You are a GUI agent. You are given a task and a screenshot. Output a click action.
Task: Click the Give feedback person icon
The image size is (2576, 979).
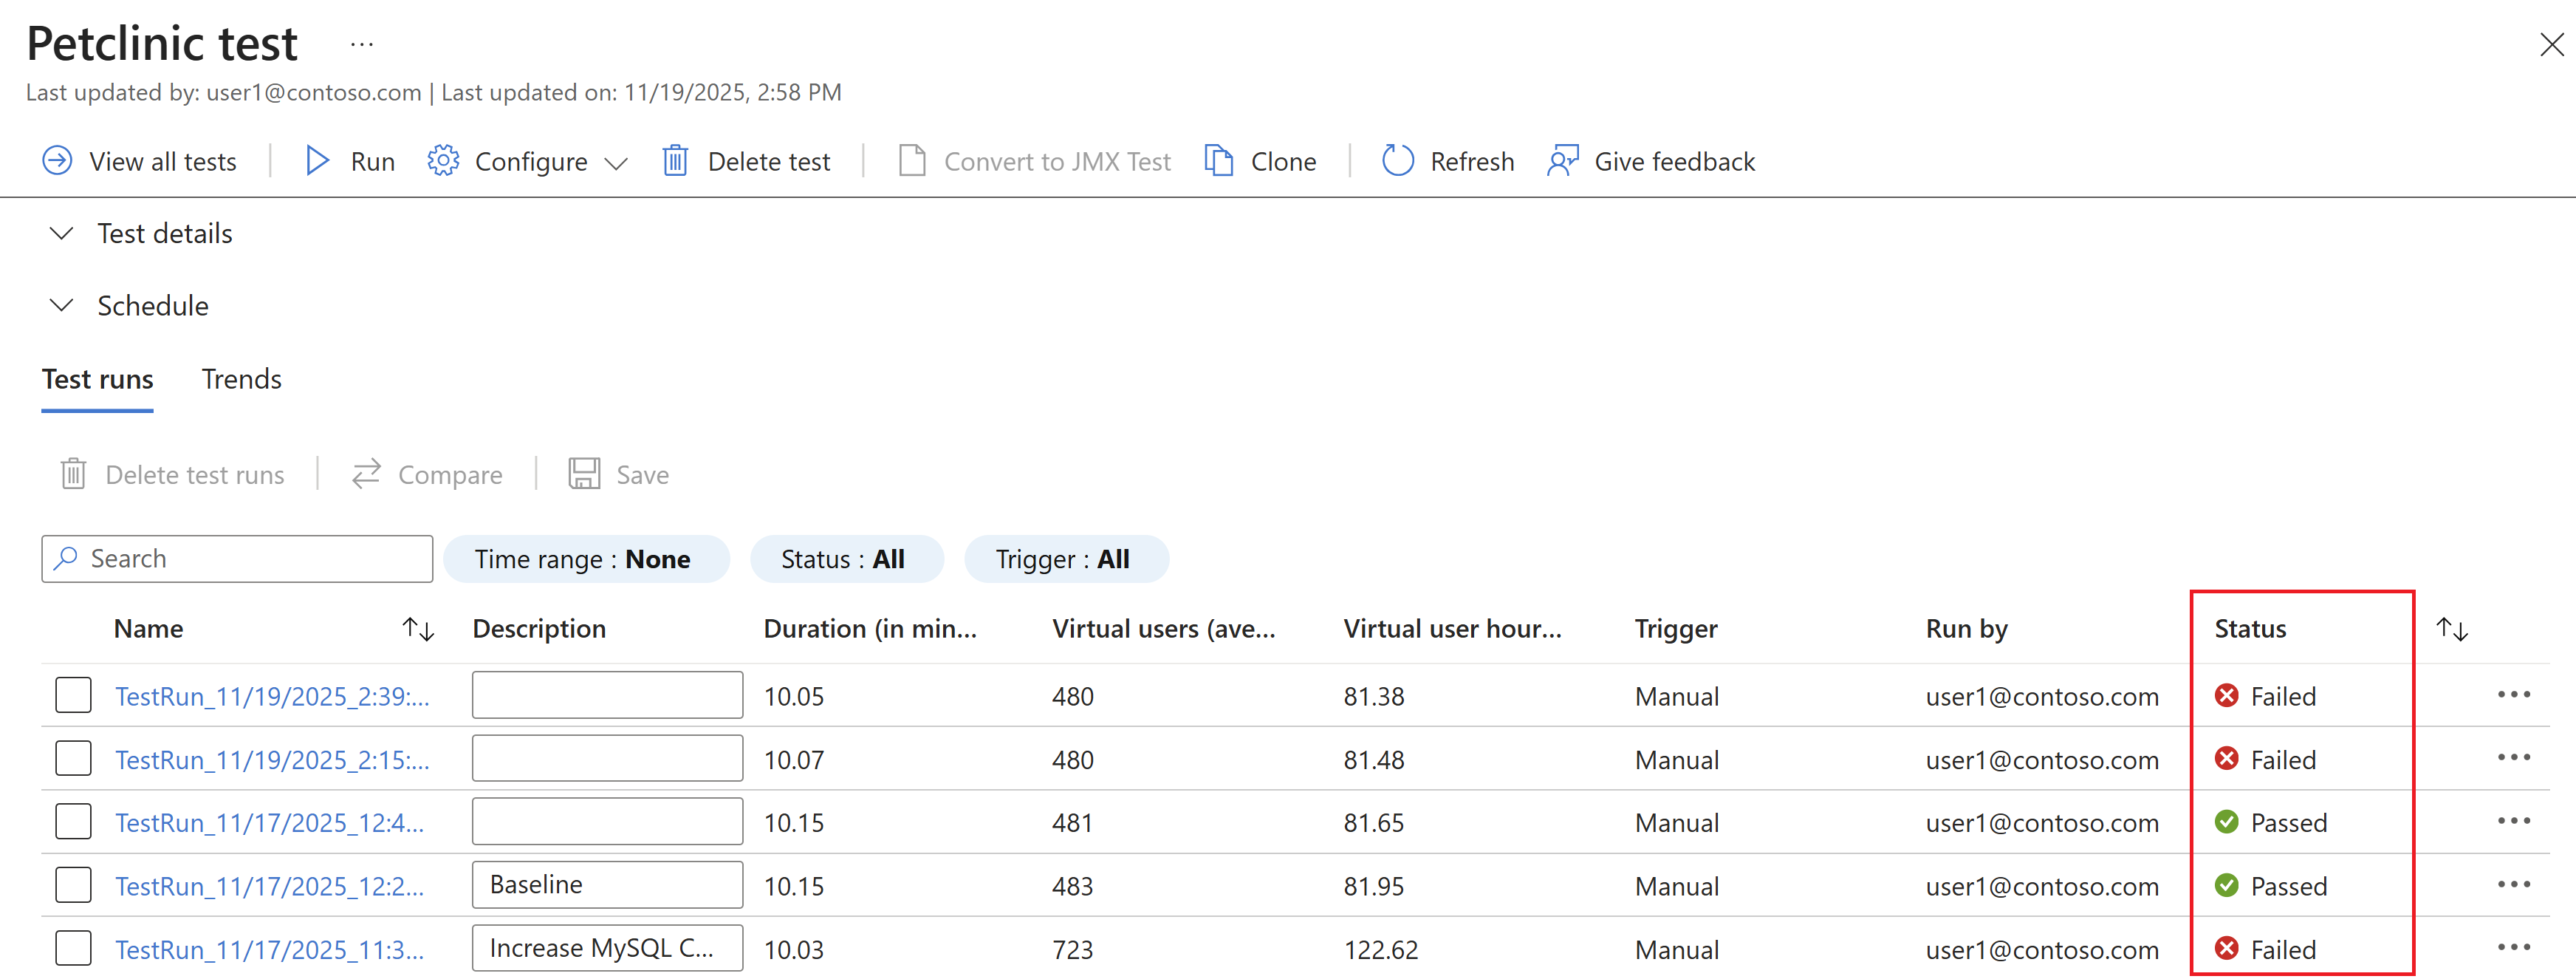(1563, 161)
